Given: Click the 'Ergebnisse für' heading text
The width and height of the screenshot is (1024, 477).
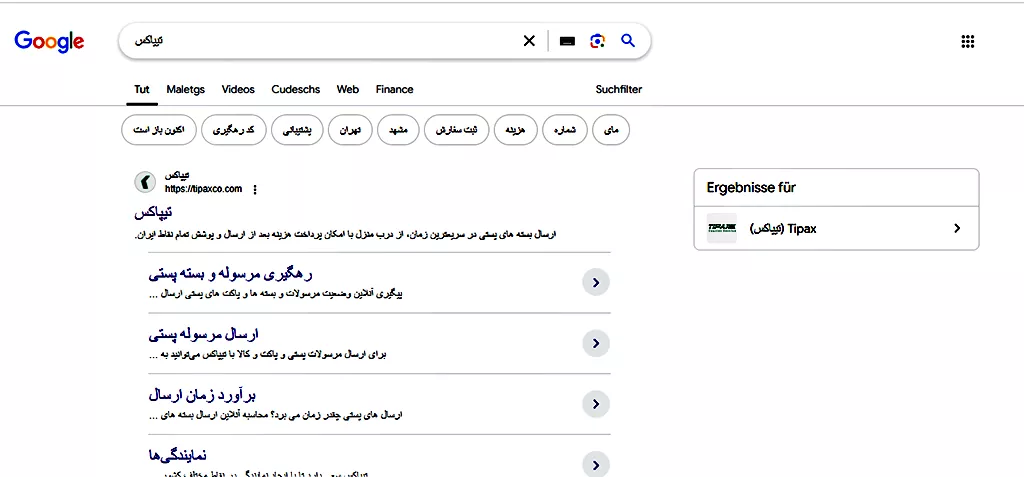Looking at the screenshot, I should [x=751, y=188].
